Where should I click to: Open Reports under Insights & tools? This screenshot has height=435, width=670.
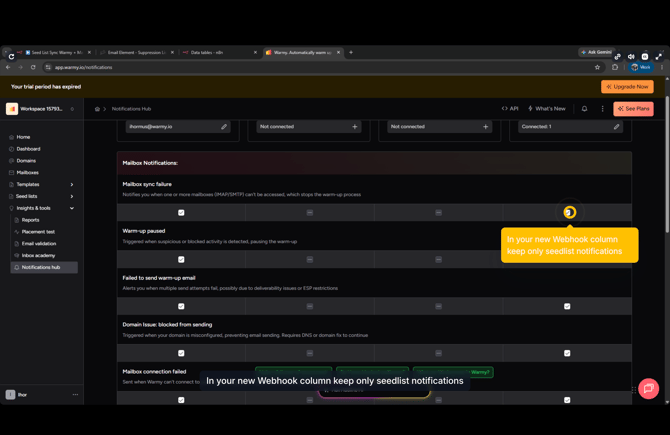coord(30,220)
